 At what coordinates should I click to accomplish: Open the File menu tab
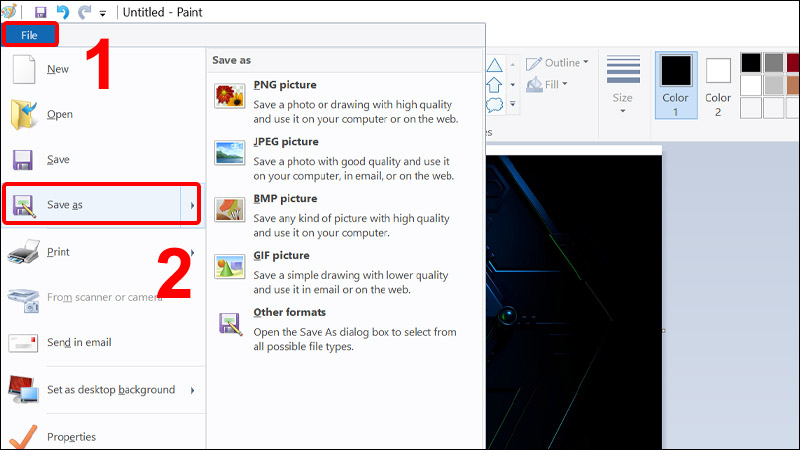[30, 35]
